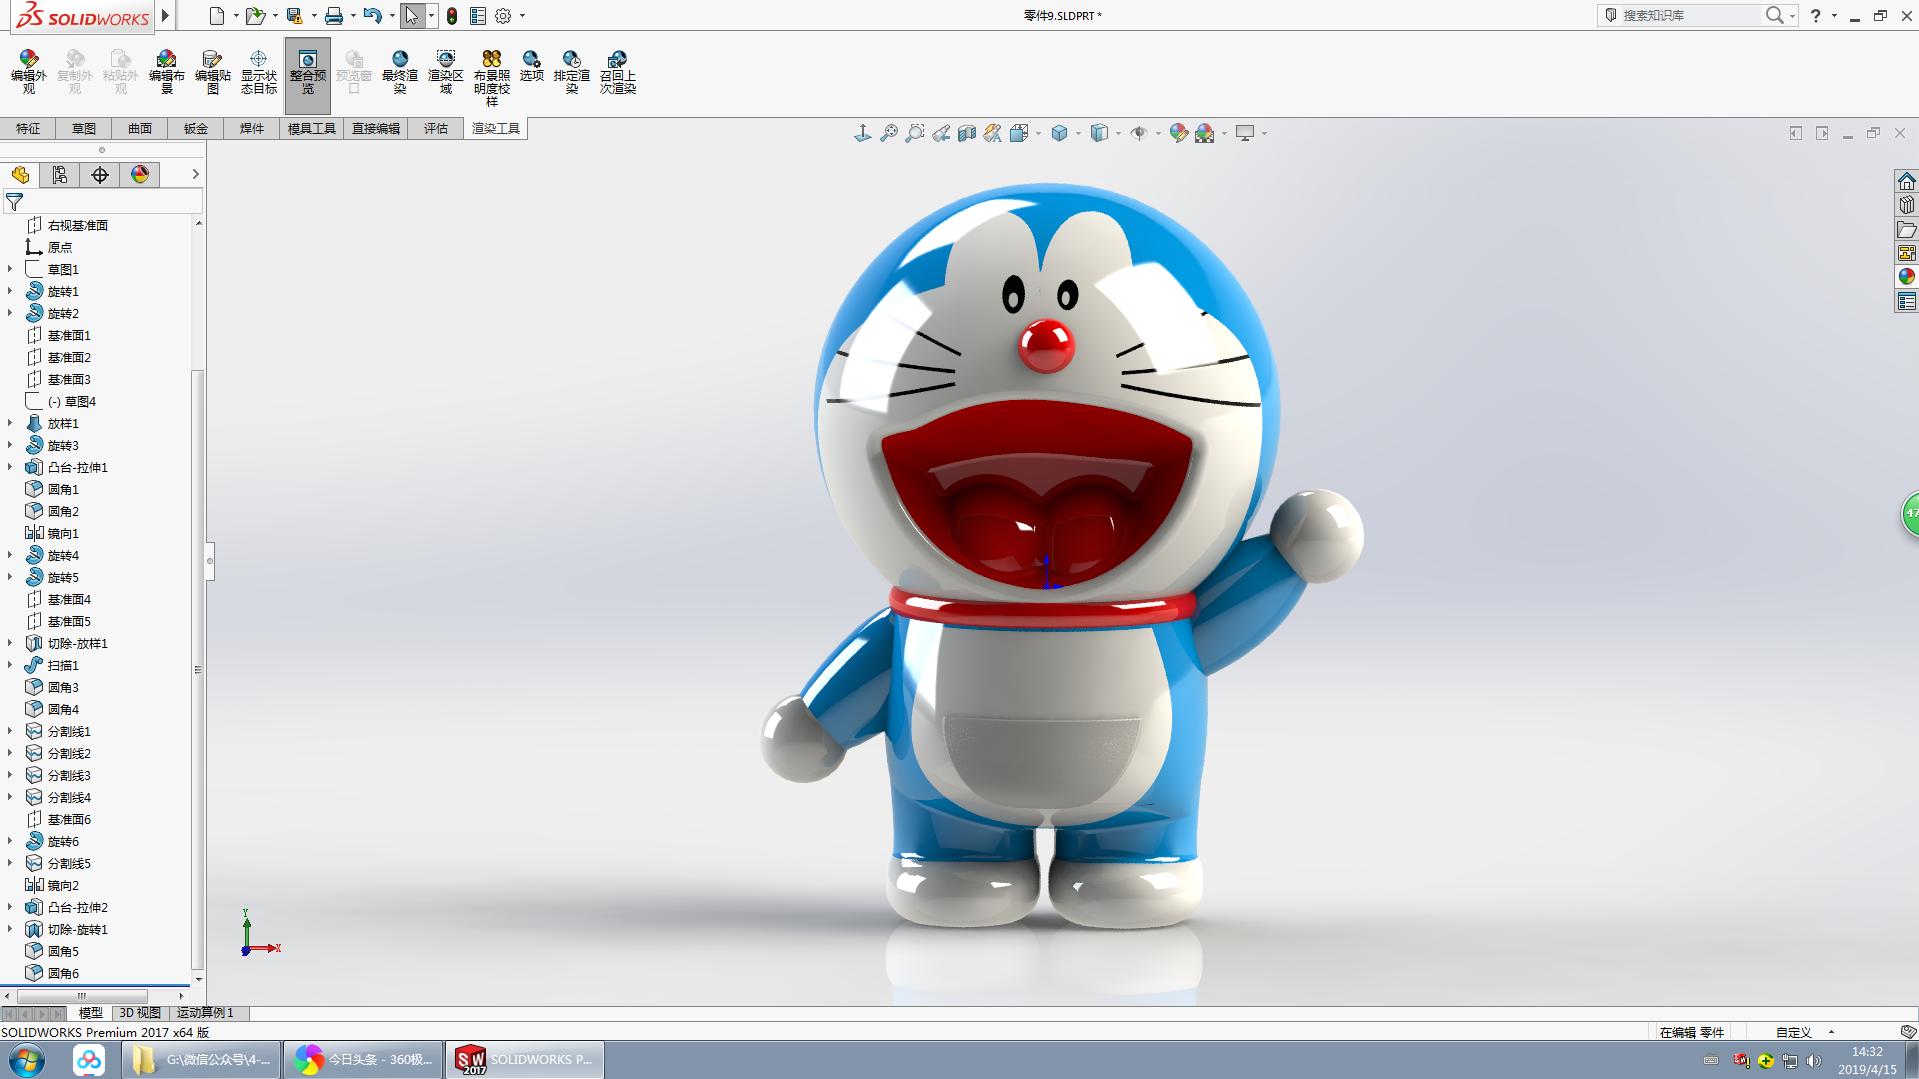Switch to the 特征 (Features) tab
1919x1079 pixels.
[x=28, y=128]
